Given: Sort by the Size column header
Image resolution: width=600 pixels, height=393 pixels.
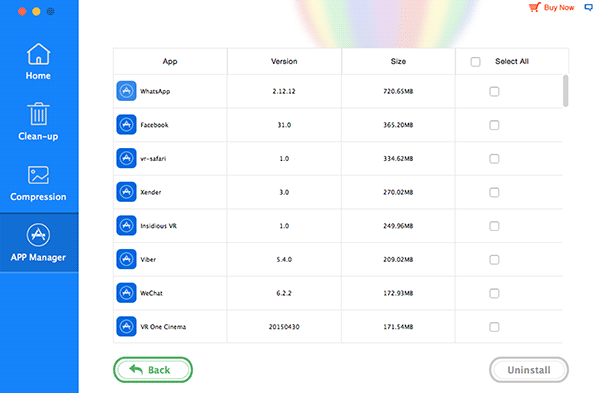Looking at the screenshot, I should coord(398,61).
